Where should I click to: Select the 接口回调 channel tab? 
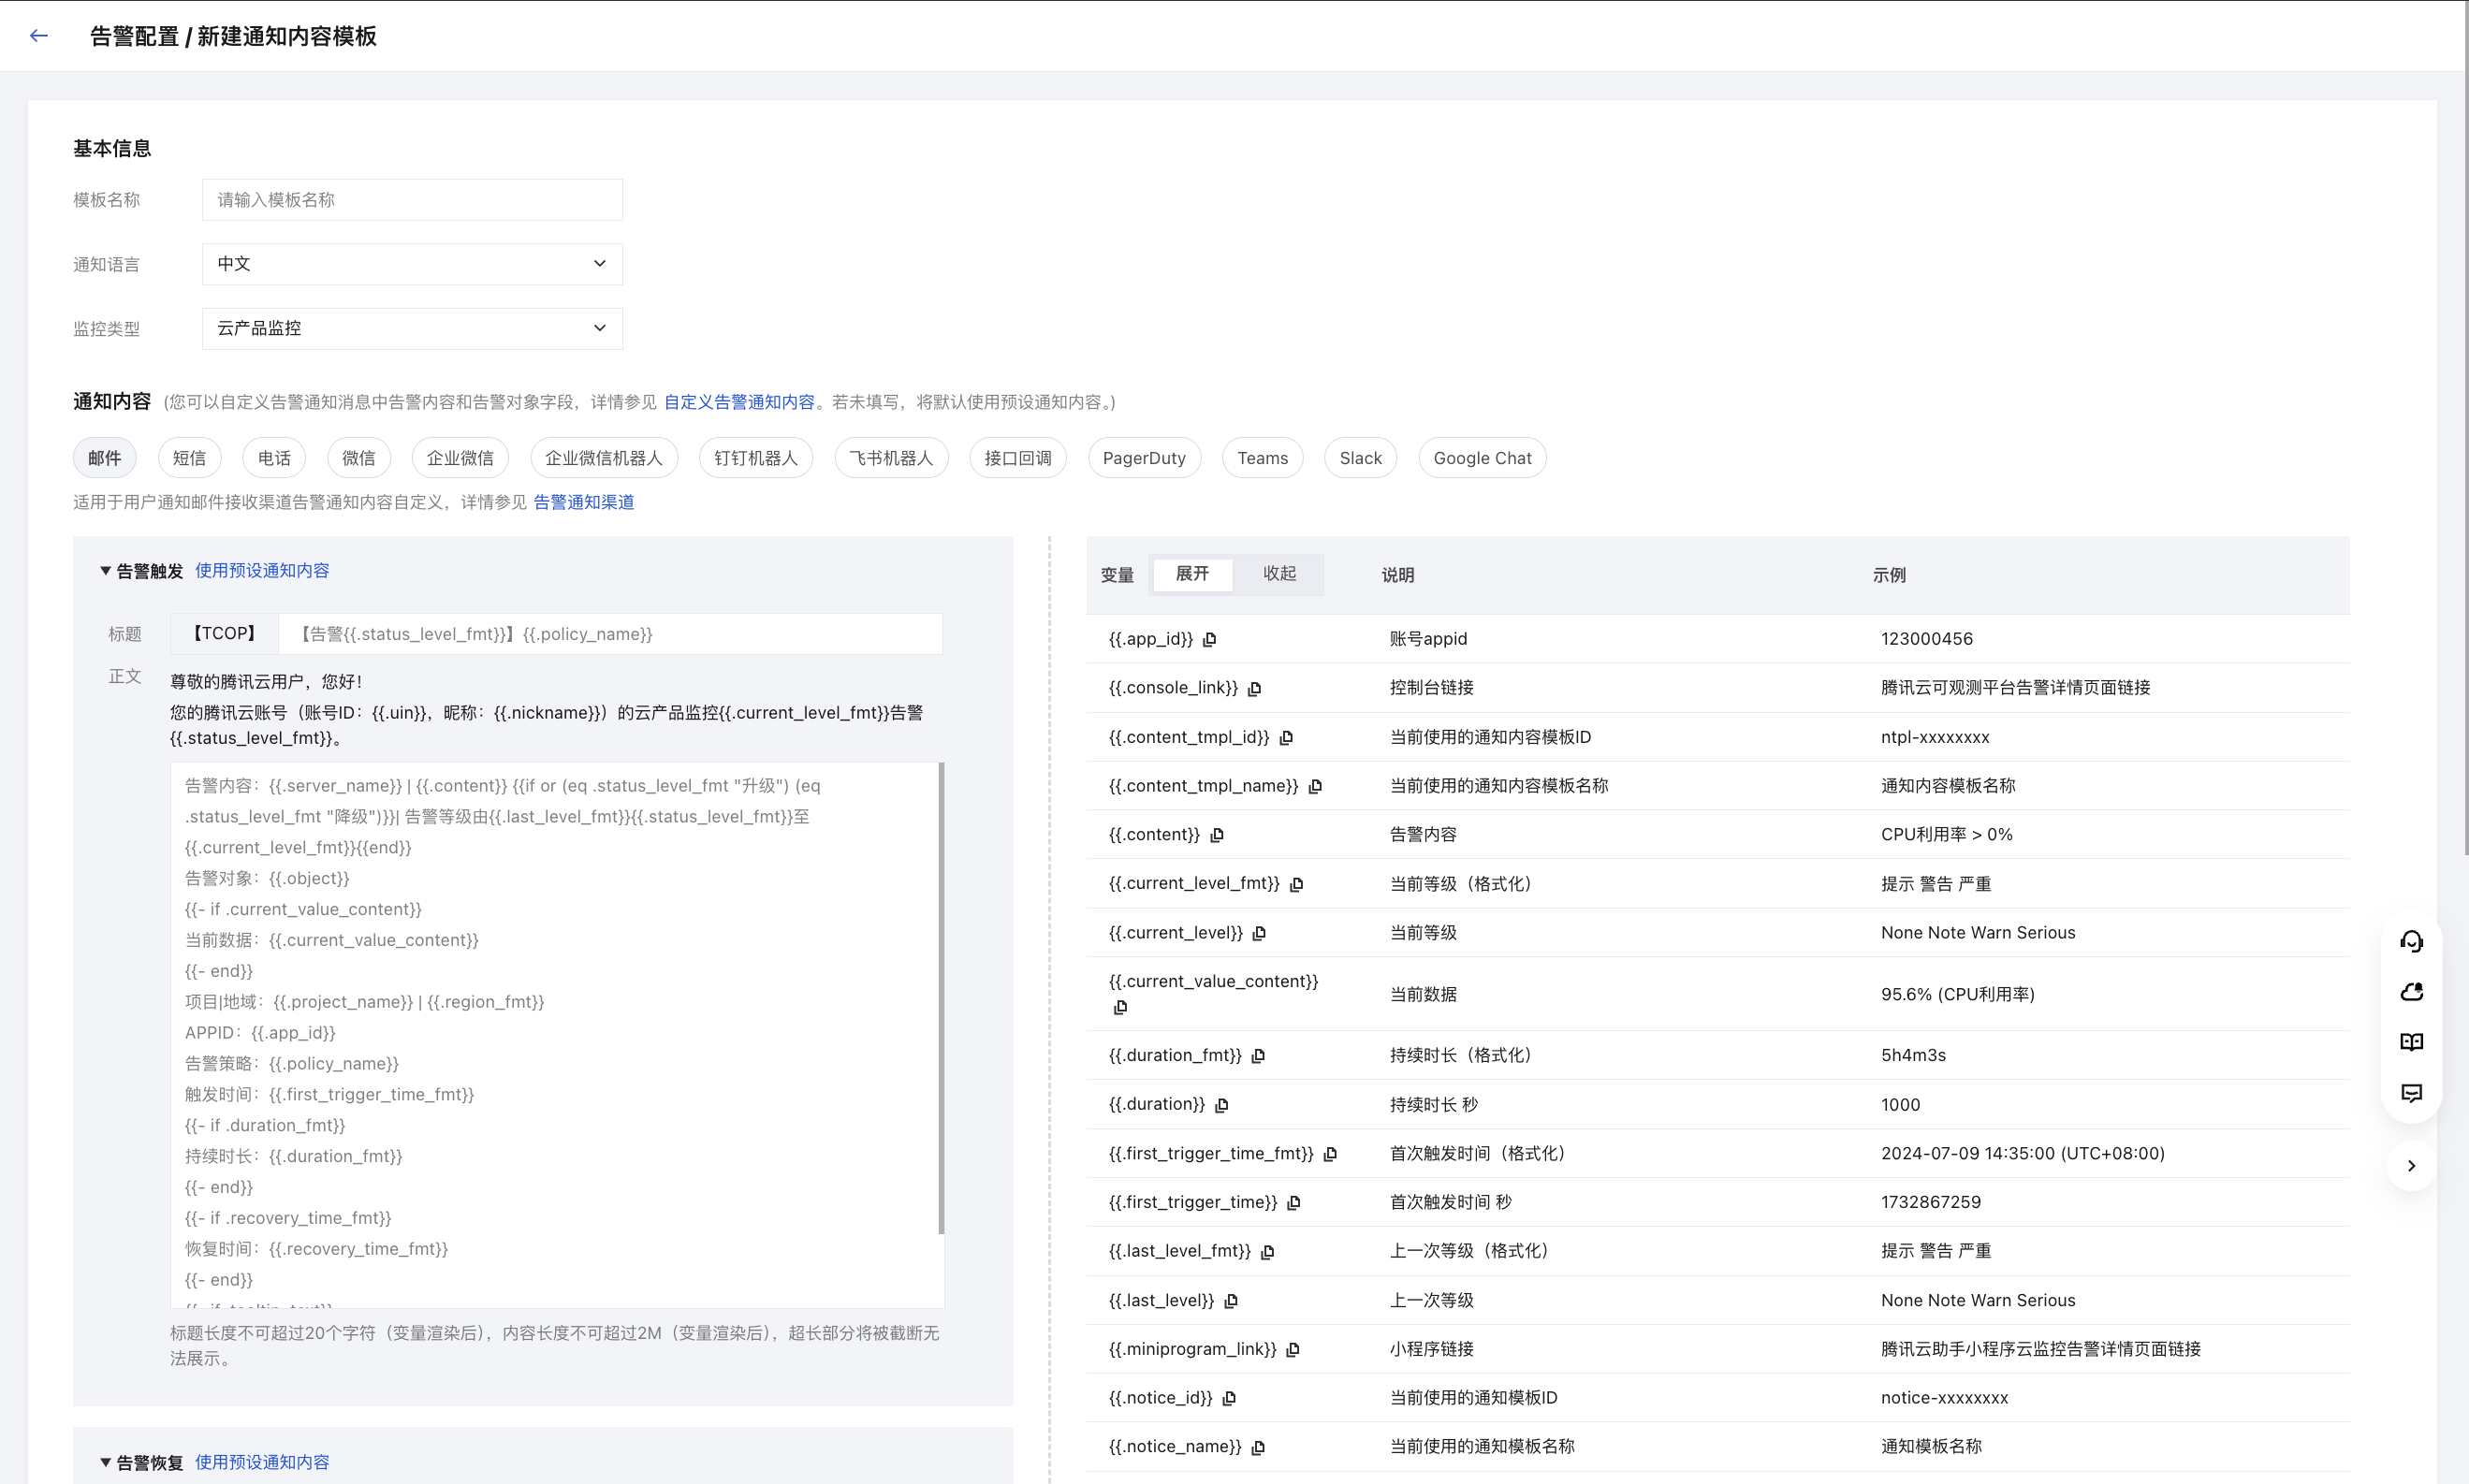point(1018,458)
